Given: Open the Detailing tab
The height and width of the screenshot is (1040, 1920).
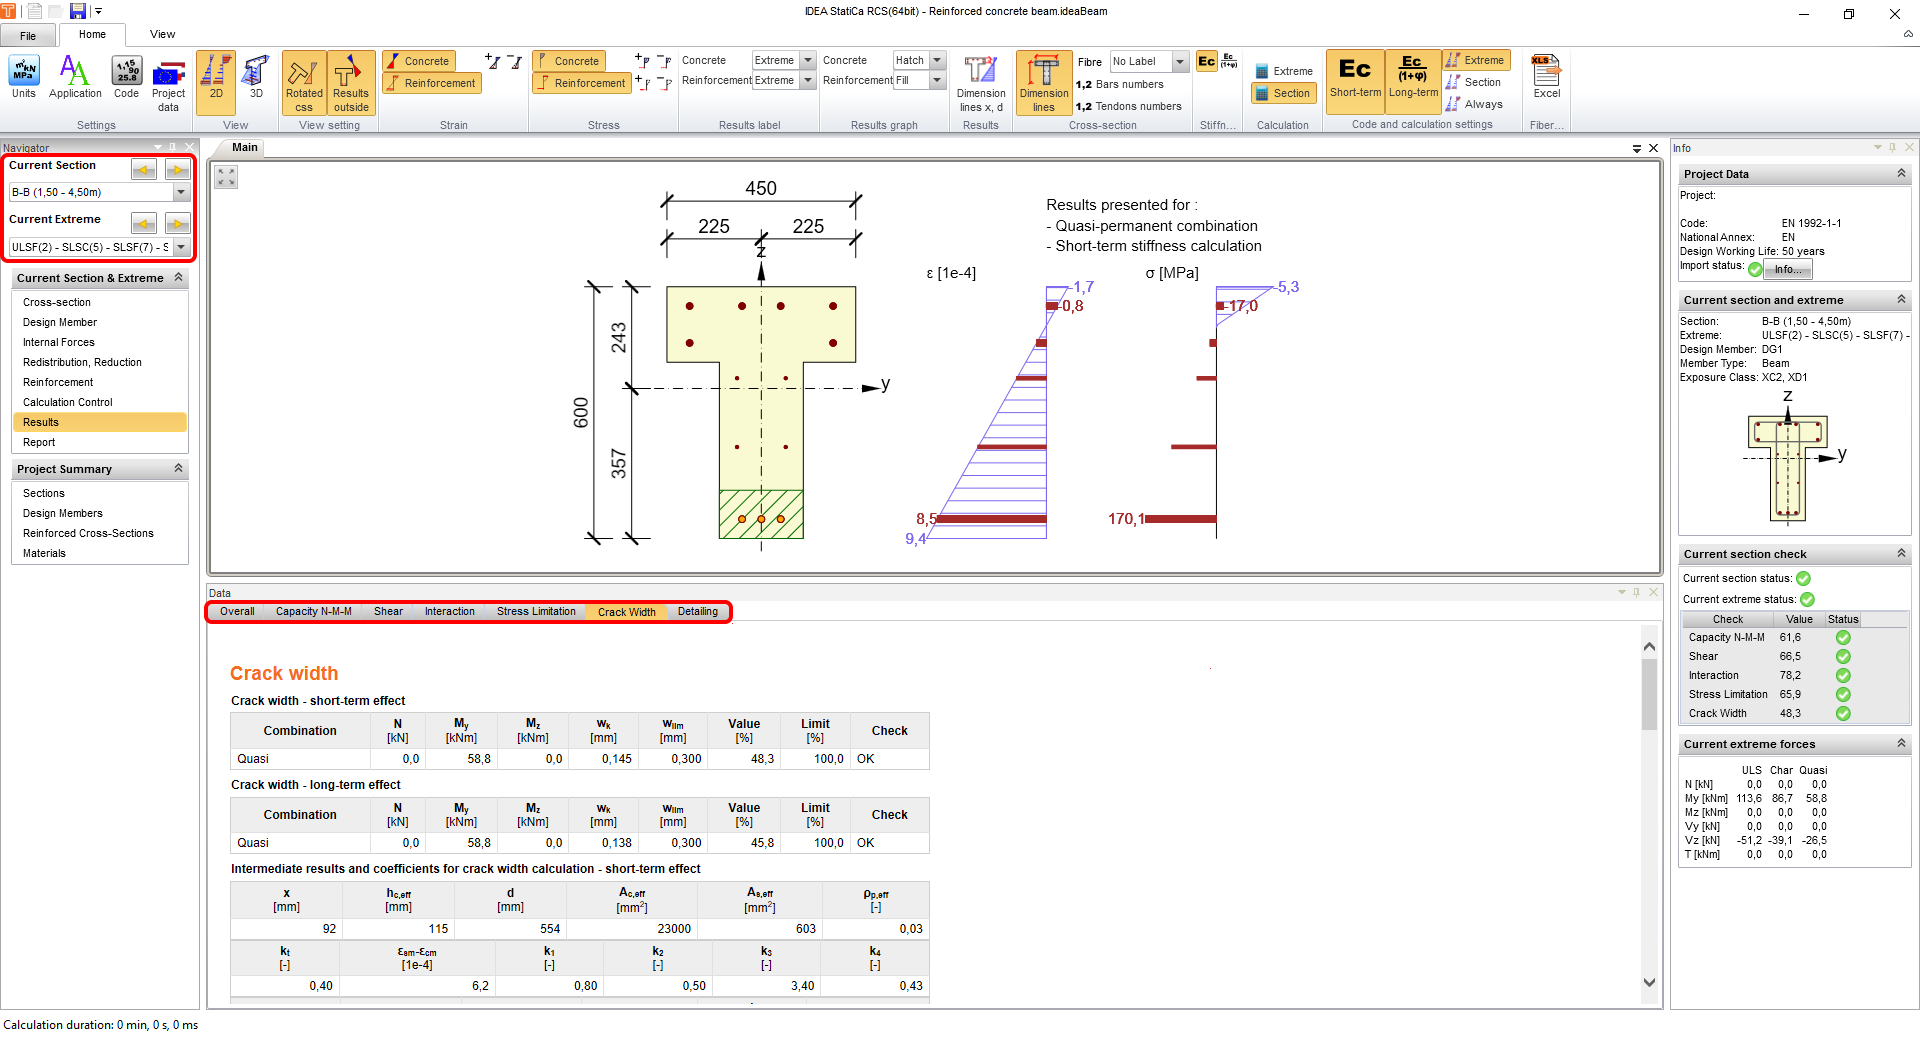Looking at the screenshot, I should (698, 611).
